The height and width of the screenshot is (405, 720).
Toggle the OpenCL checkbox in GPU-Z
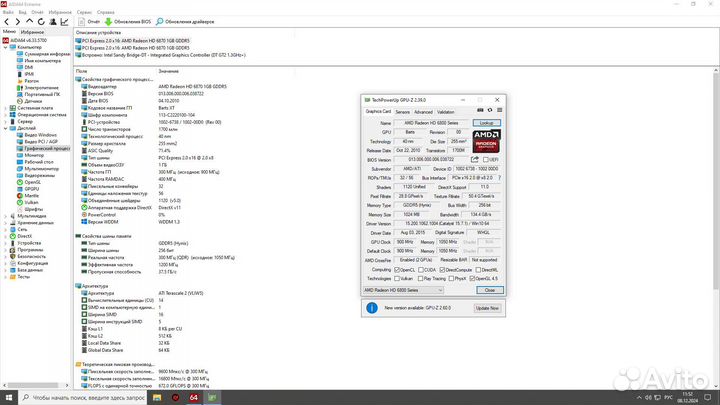[x=400, y=269]
